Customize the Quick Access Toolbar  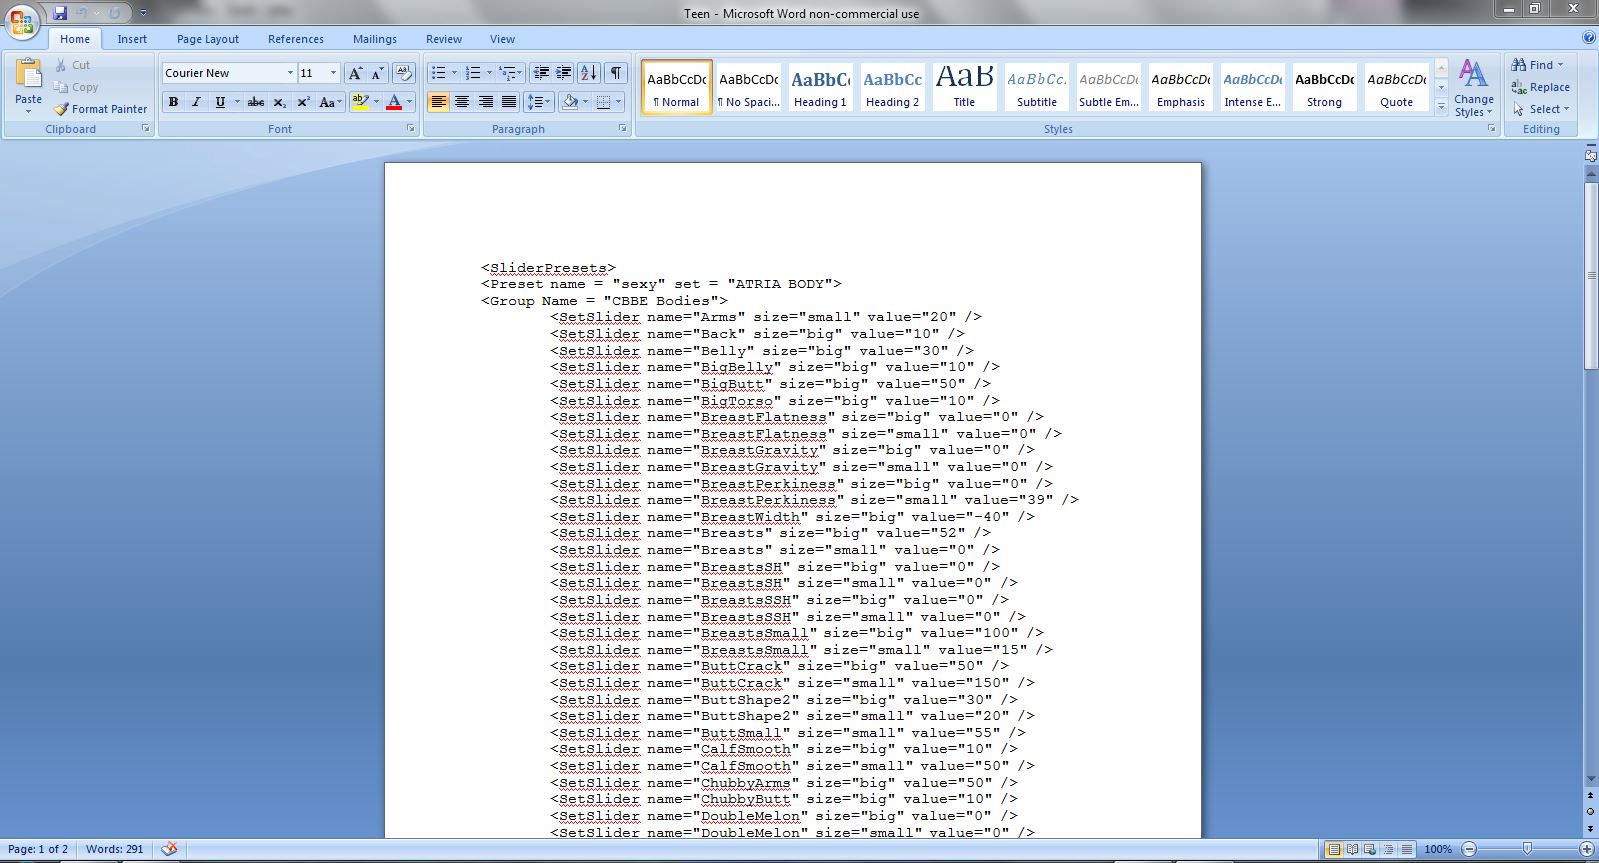[x=143, y=14]
